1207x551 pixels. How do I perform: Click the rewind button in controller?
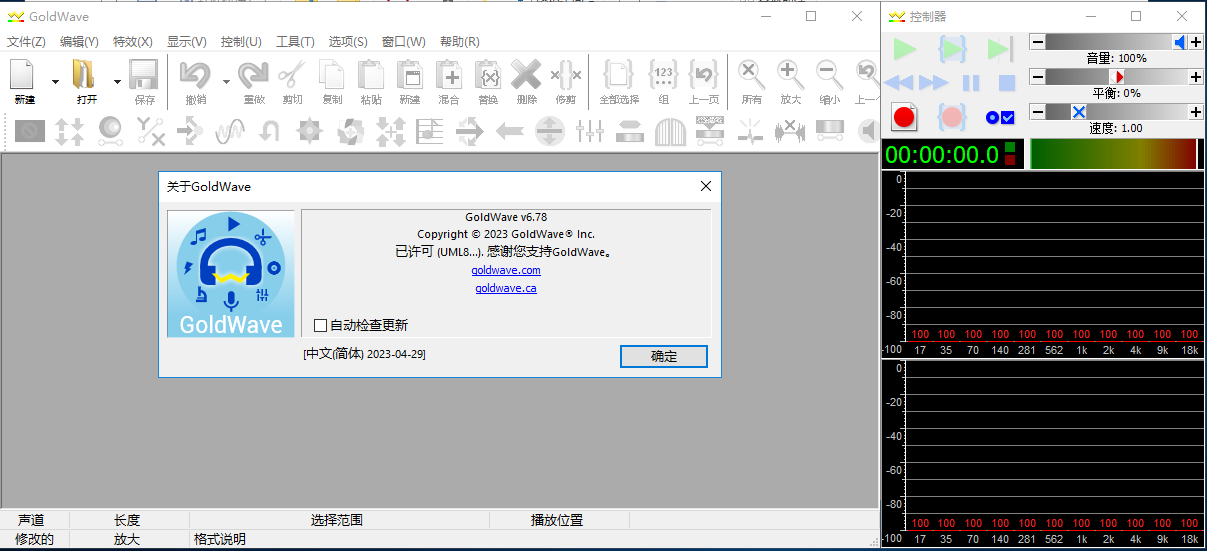pyautogui.click(x=899, y=83)
